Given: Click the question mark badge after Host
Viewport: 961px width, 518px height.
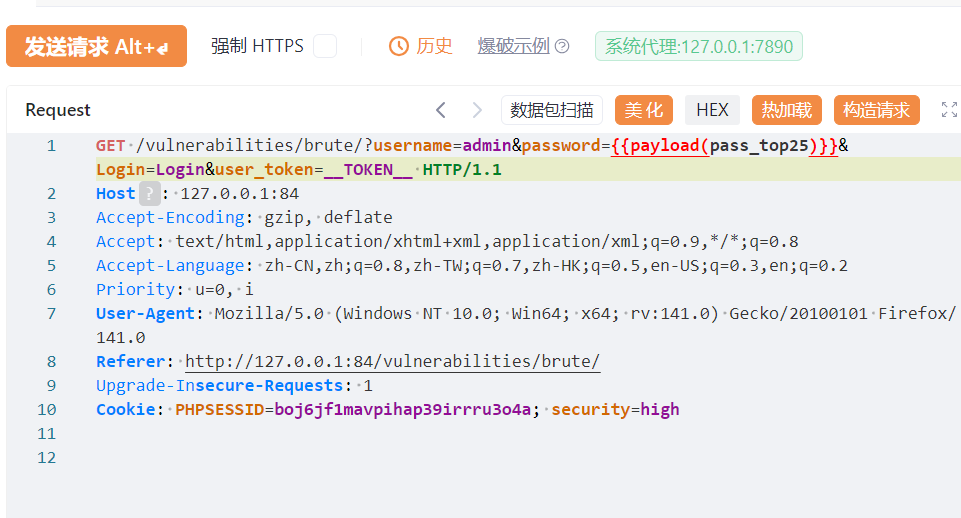Looking at the screenshot, I should 148,194.
